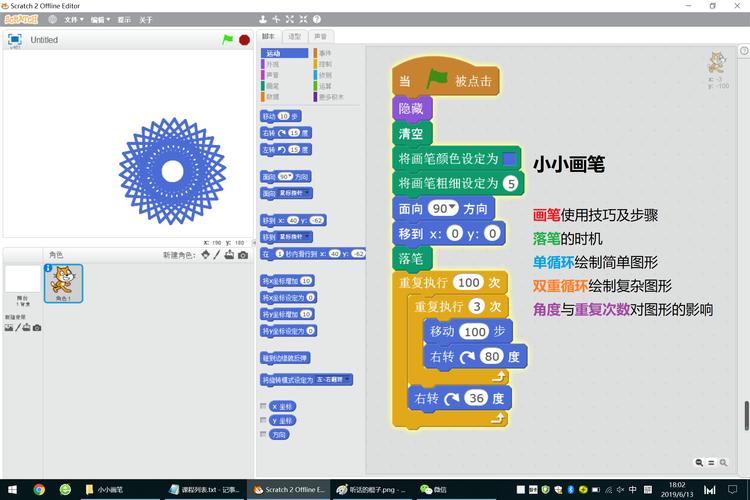The width and height of the screenshot is (750, 500).
Task: Open Chrome from the Windows taskbar
Action: coord(39,489)
